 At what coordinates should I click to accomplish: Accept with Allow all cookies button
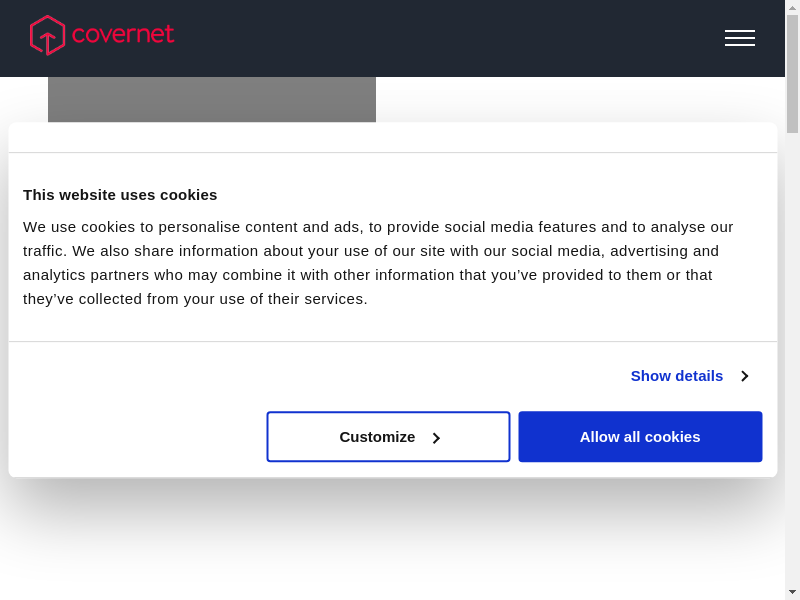click(x=640, y=437)
